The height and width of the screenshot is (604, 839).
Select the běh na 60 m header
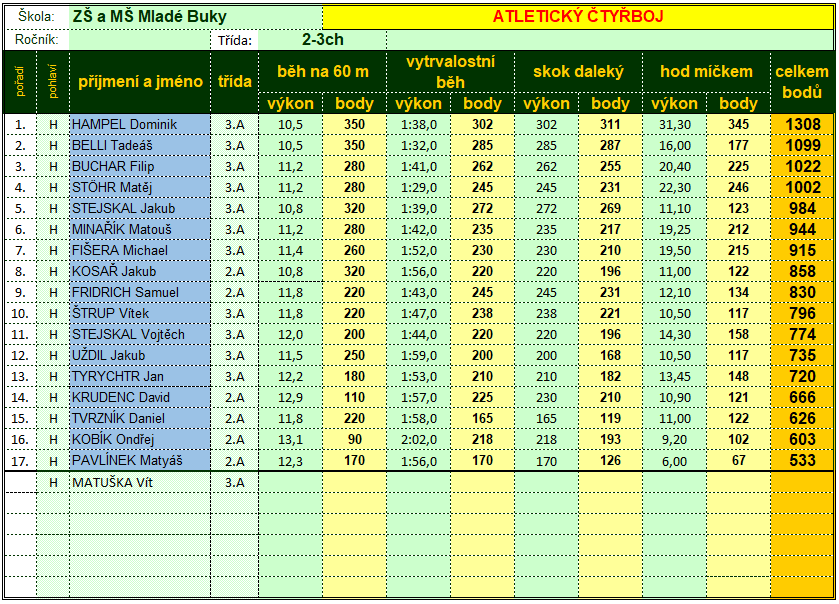323,71
